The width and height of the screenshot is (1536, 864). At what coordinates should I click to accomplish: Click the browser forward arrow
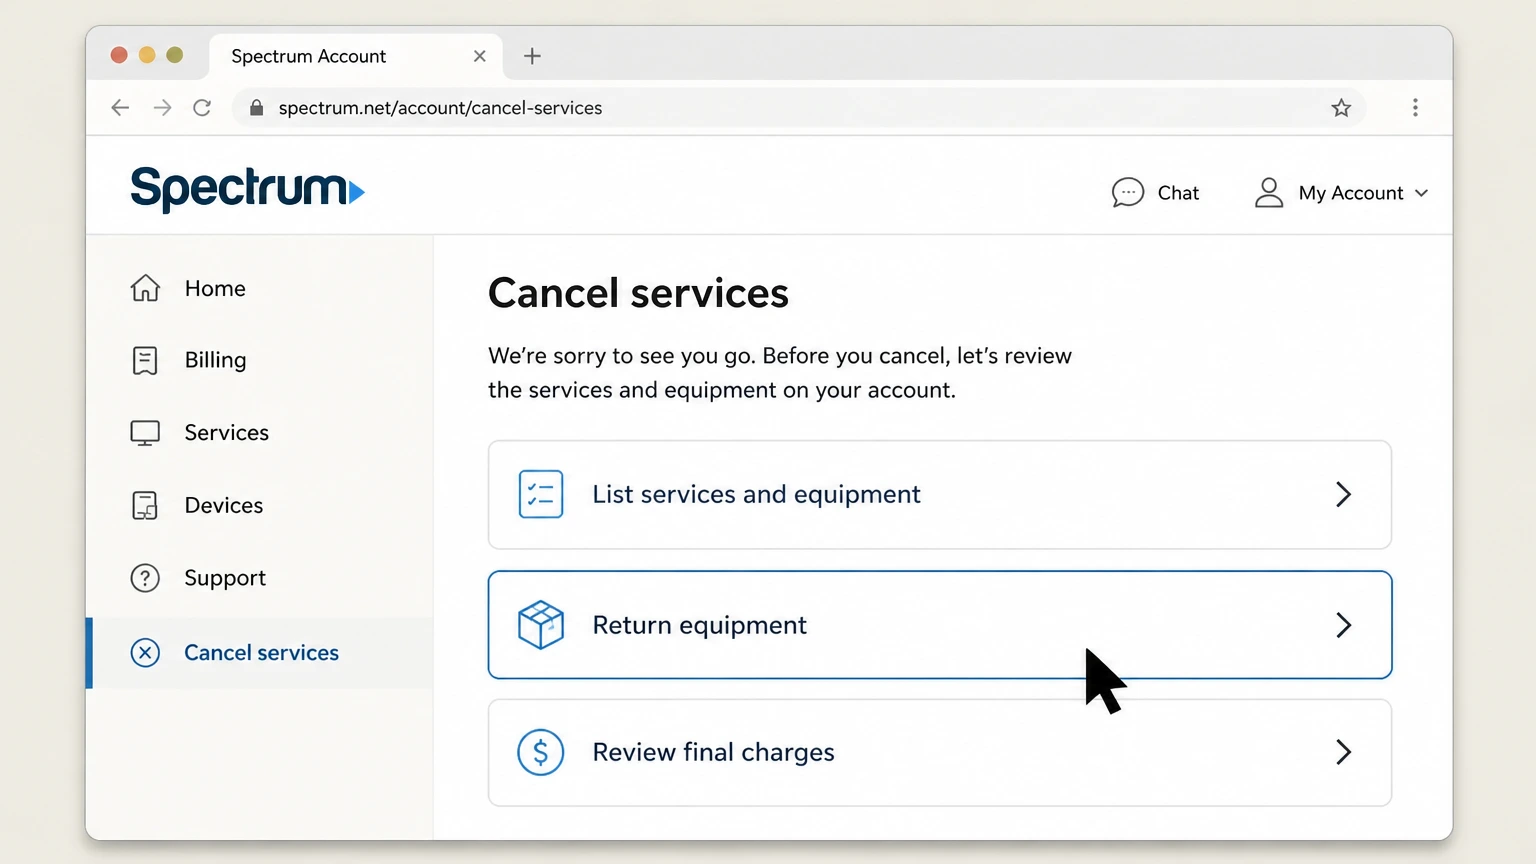(162, 108)
